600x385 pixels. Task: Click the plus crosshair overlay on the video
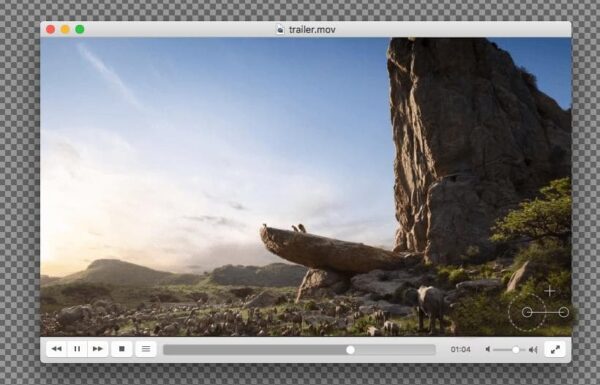550,291
